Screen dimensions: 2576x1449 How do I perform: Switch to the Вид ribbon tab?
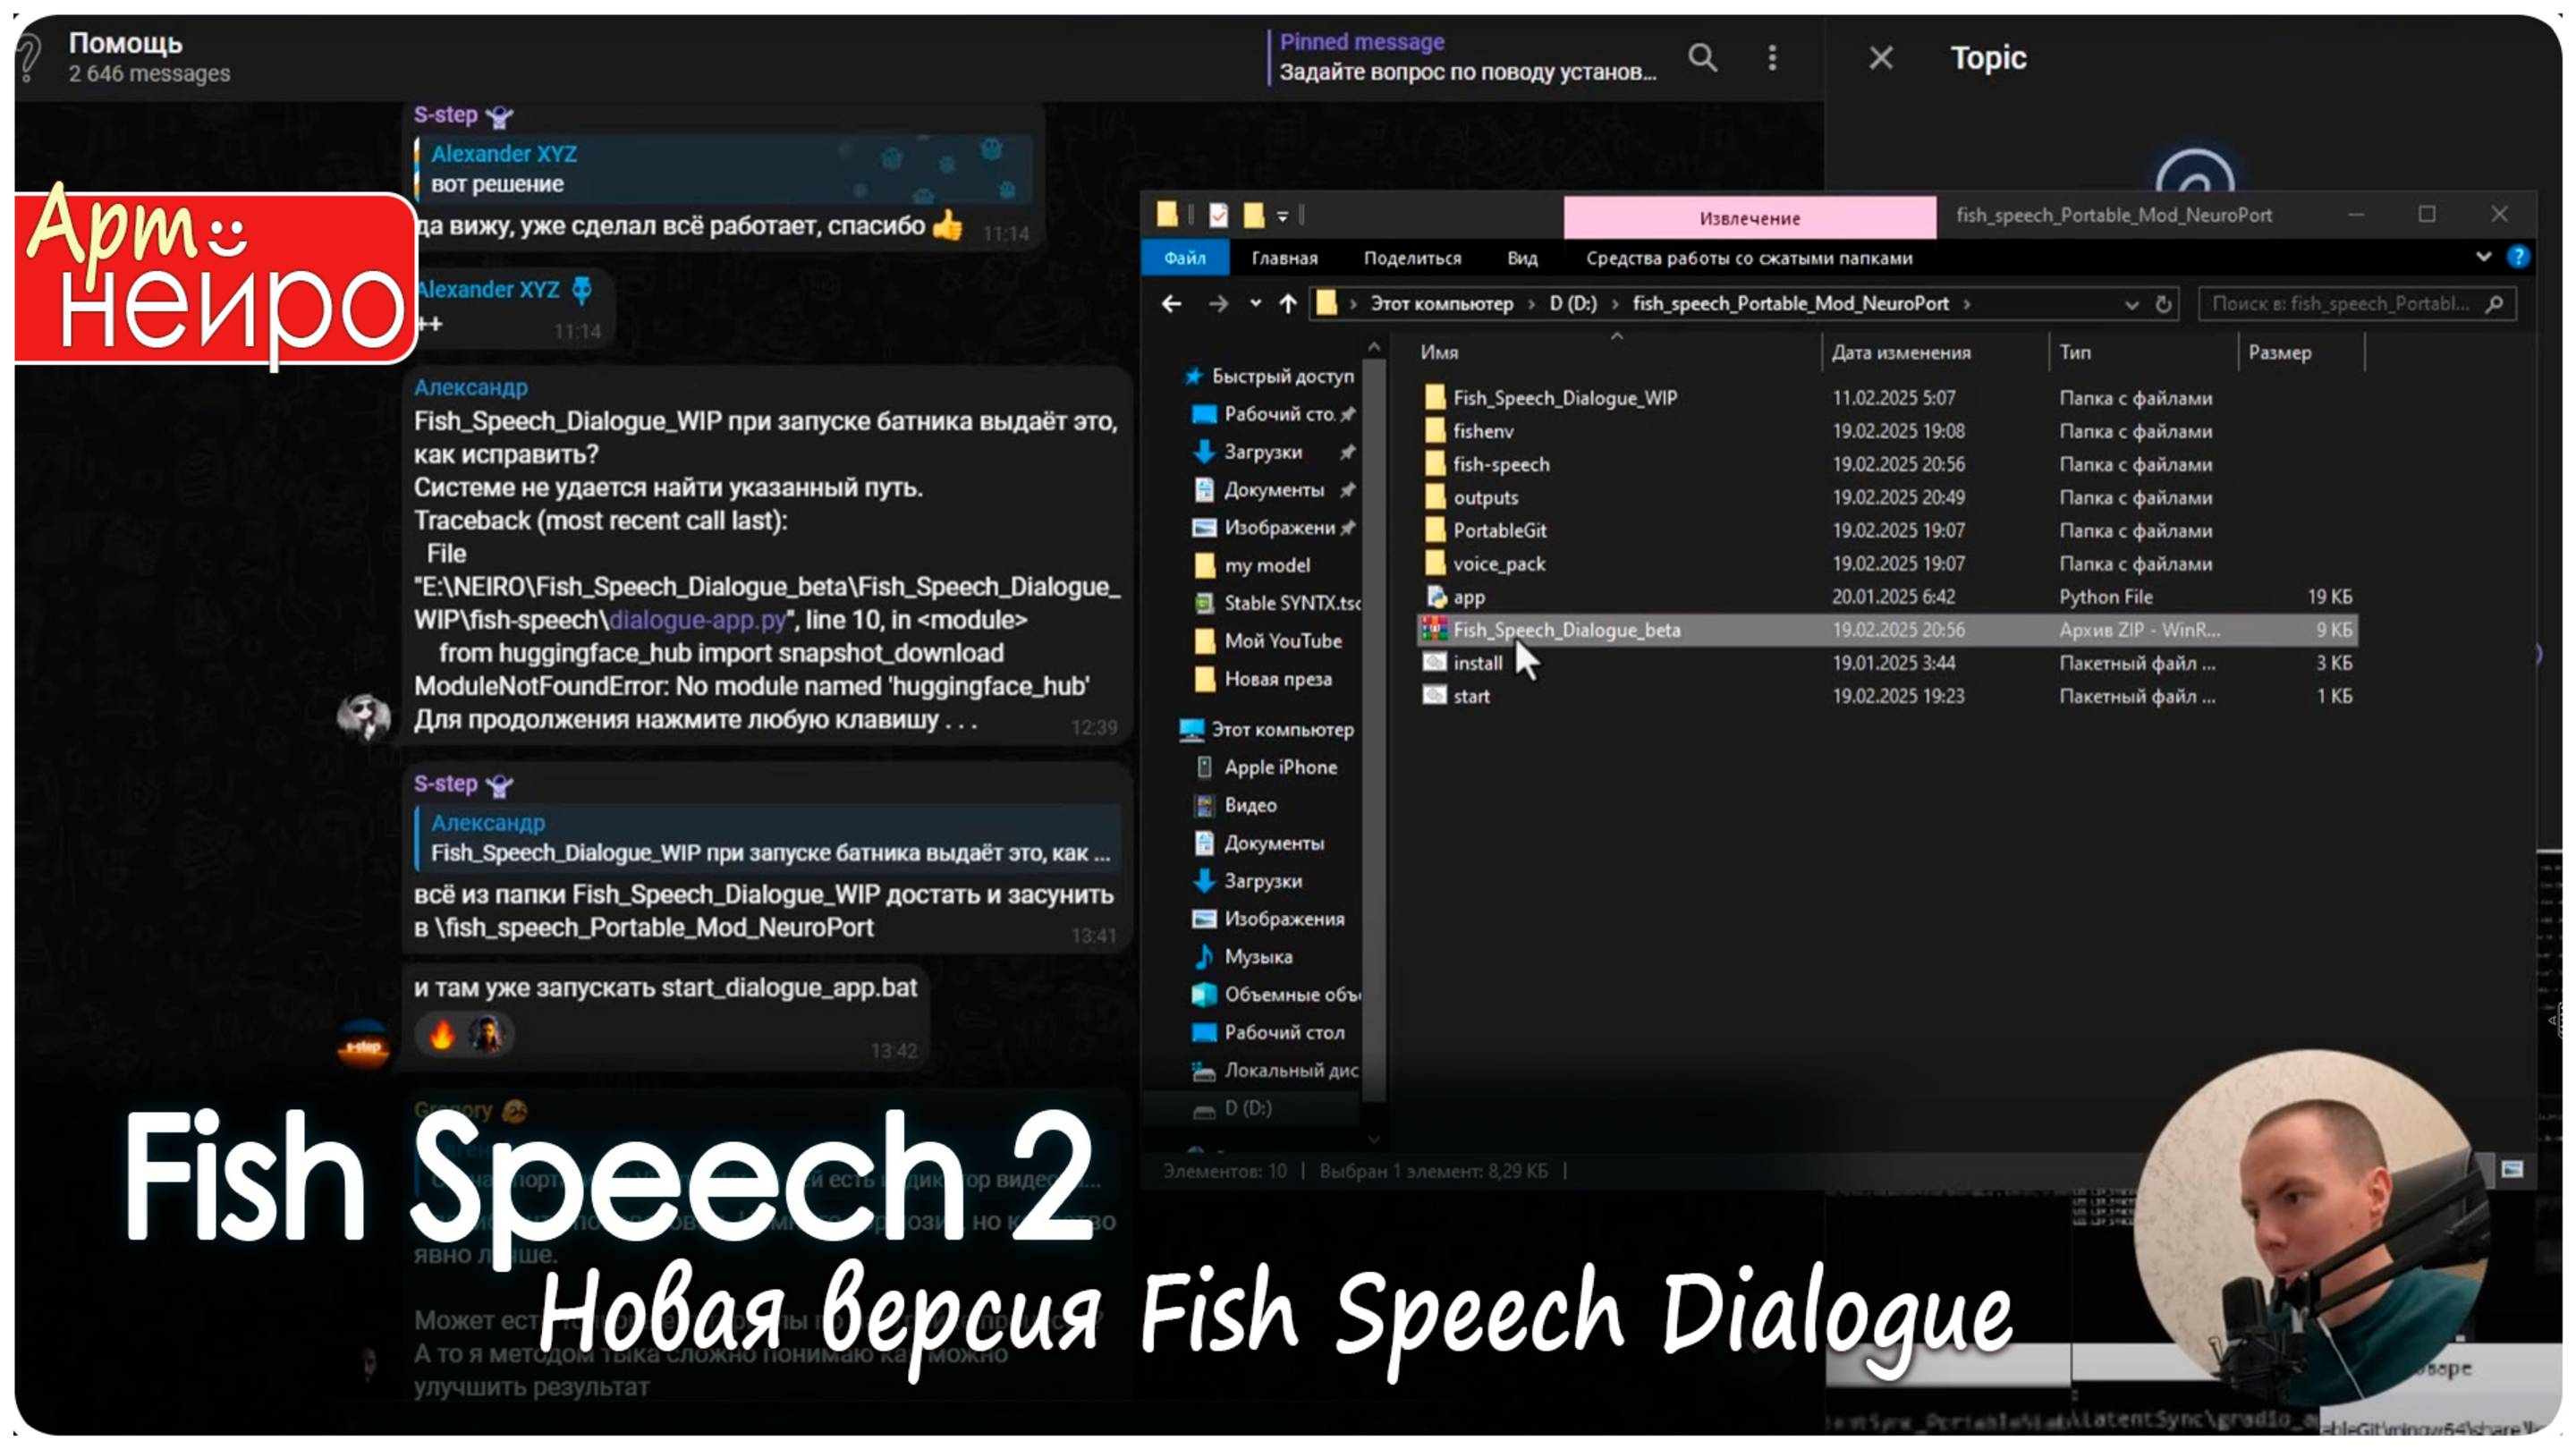[1521, 258]
